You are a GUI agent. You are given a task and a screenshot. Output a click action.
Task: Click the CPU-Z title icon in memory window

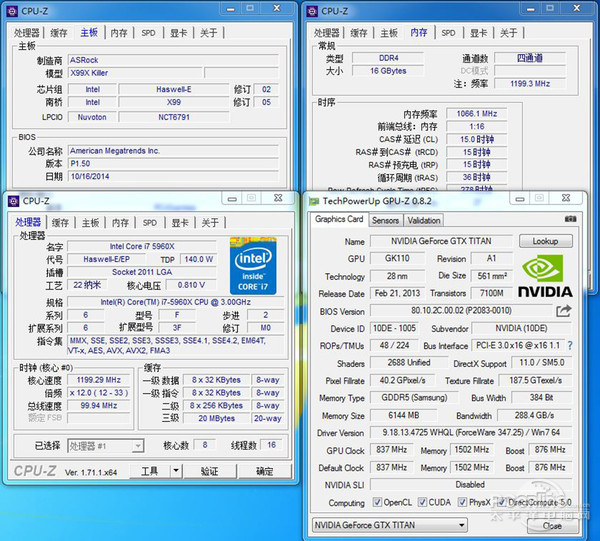(x=312, y=11)
